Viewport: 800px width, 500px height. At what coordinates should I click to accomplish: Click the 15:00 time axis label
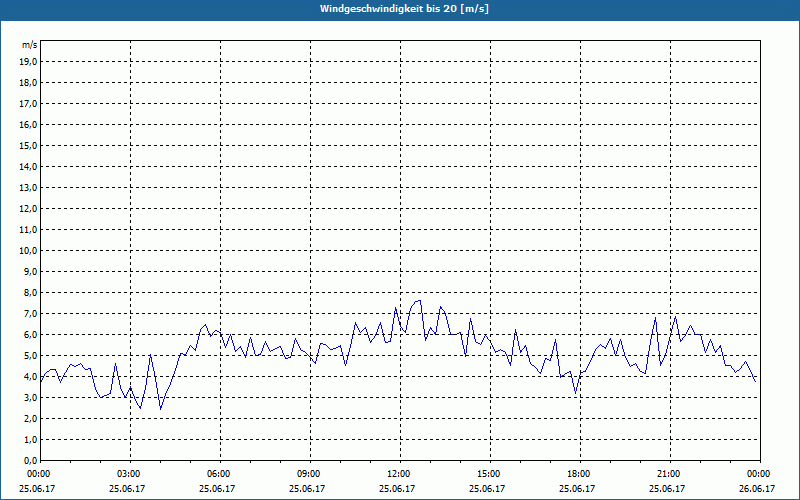click(490, 474)
